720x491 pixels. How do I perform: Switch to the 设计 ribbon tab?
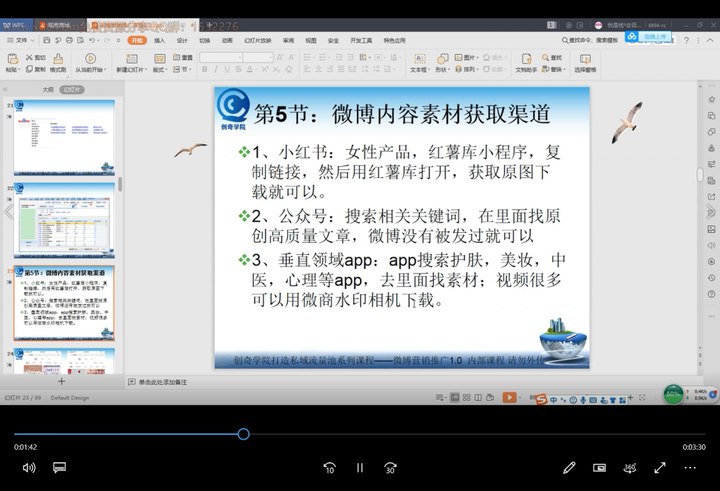tap(182, 40)
